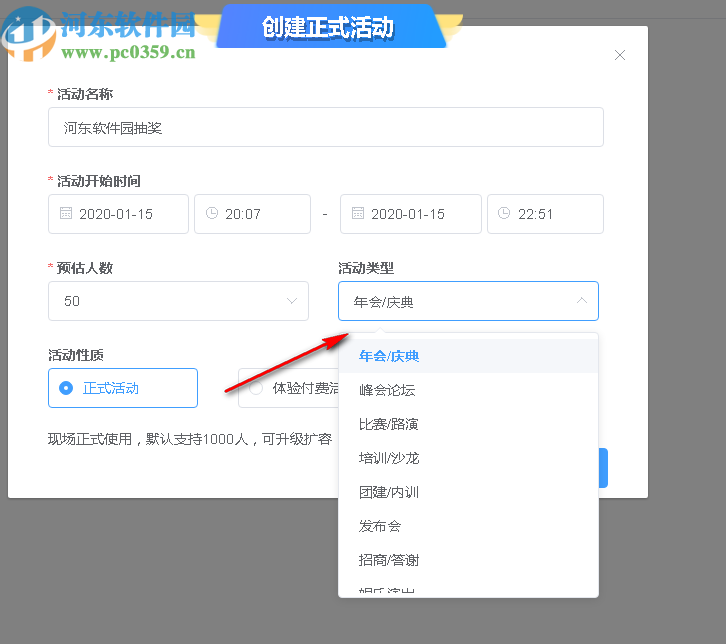Click the up chevron in 活动类型 box
This screenshot has width=726, height=644.
pyautogui.click(x=582, y=301)
